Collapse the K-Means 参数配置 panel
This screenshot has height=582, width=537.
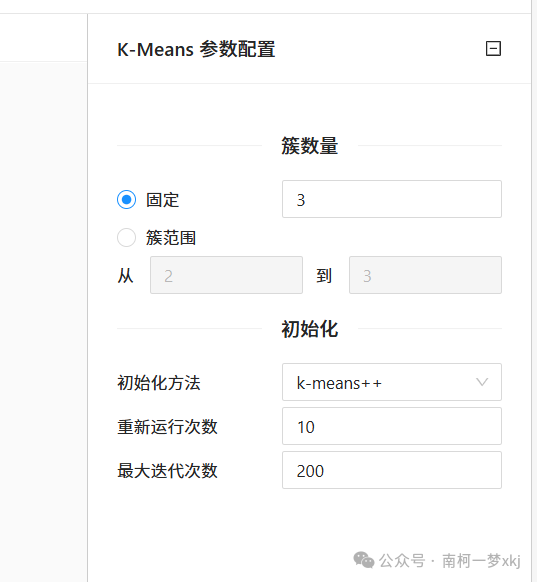point(493,49)
